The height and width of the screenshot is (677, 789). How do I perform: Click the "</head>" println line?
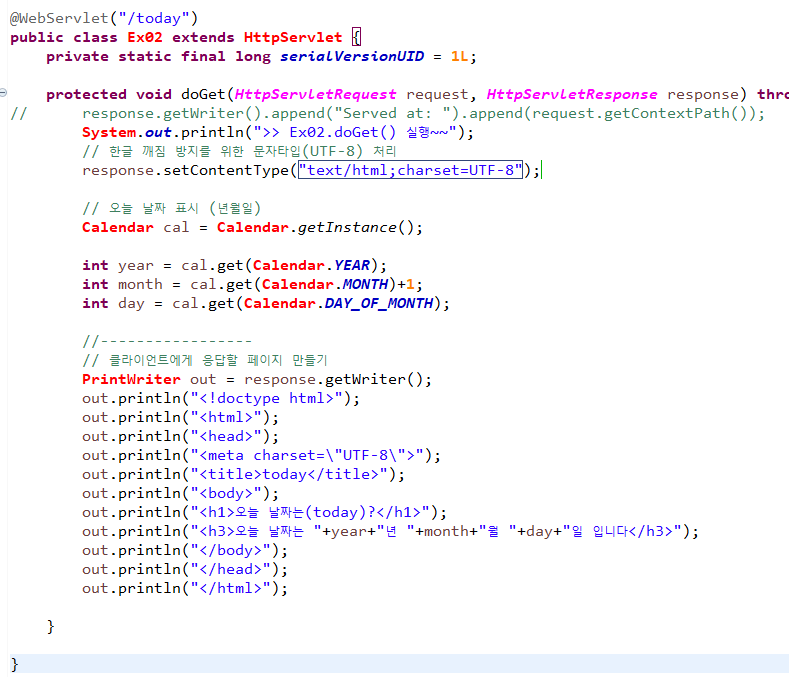coord(185,569)
